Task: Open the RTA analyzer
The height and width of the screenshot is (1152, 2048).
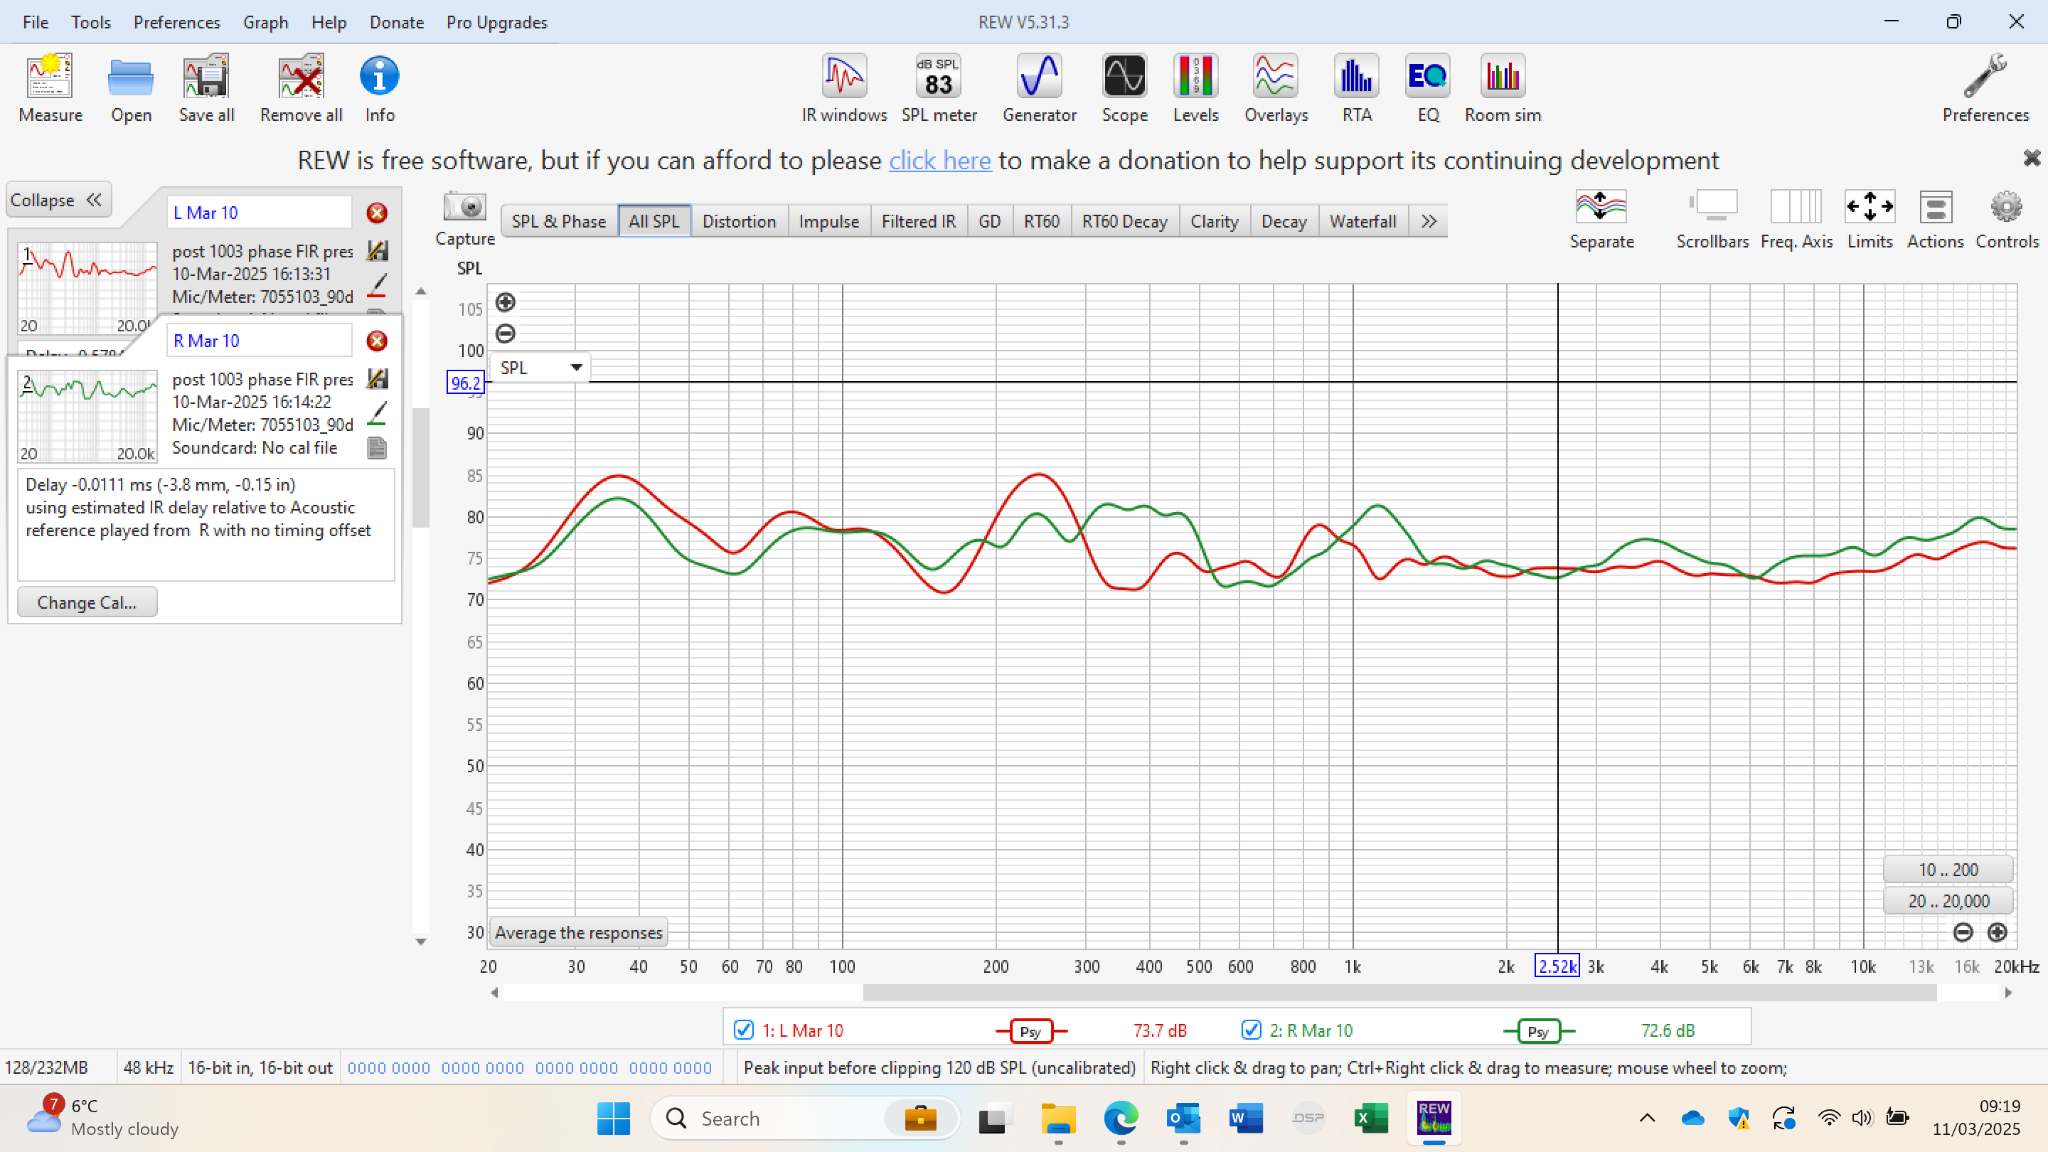Action: [x=1356, y=88]
